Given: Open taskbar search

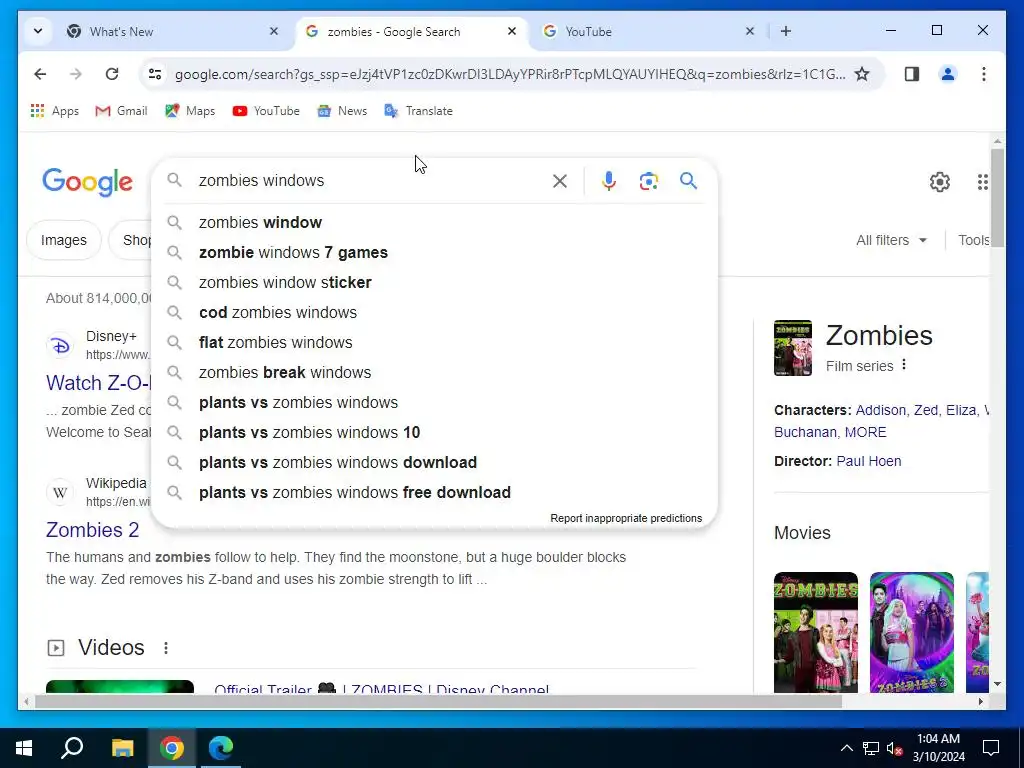Looking at the screenshot, I should click(72, 748).
